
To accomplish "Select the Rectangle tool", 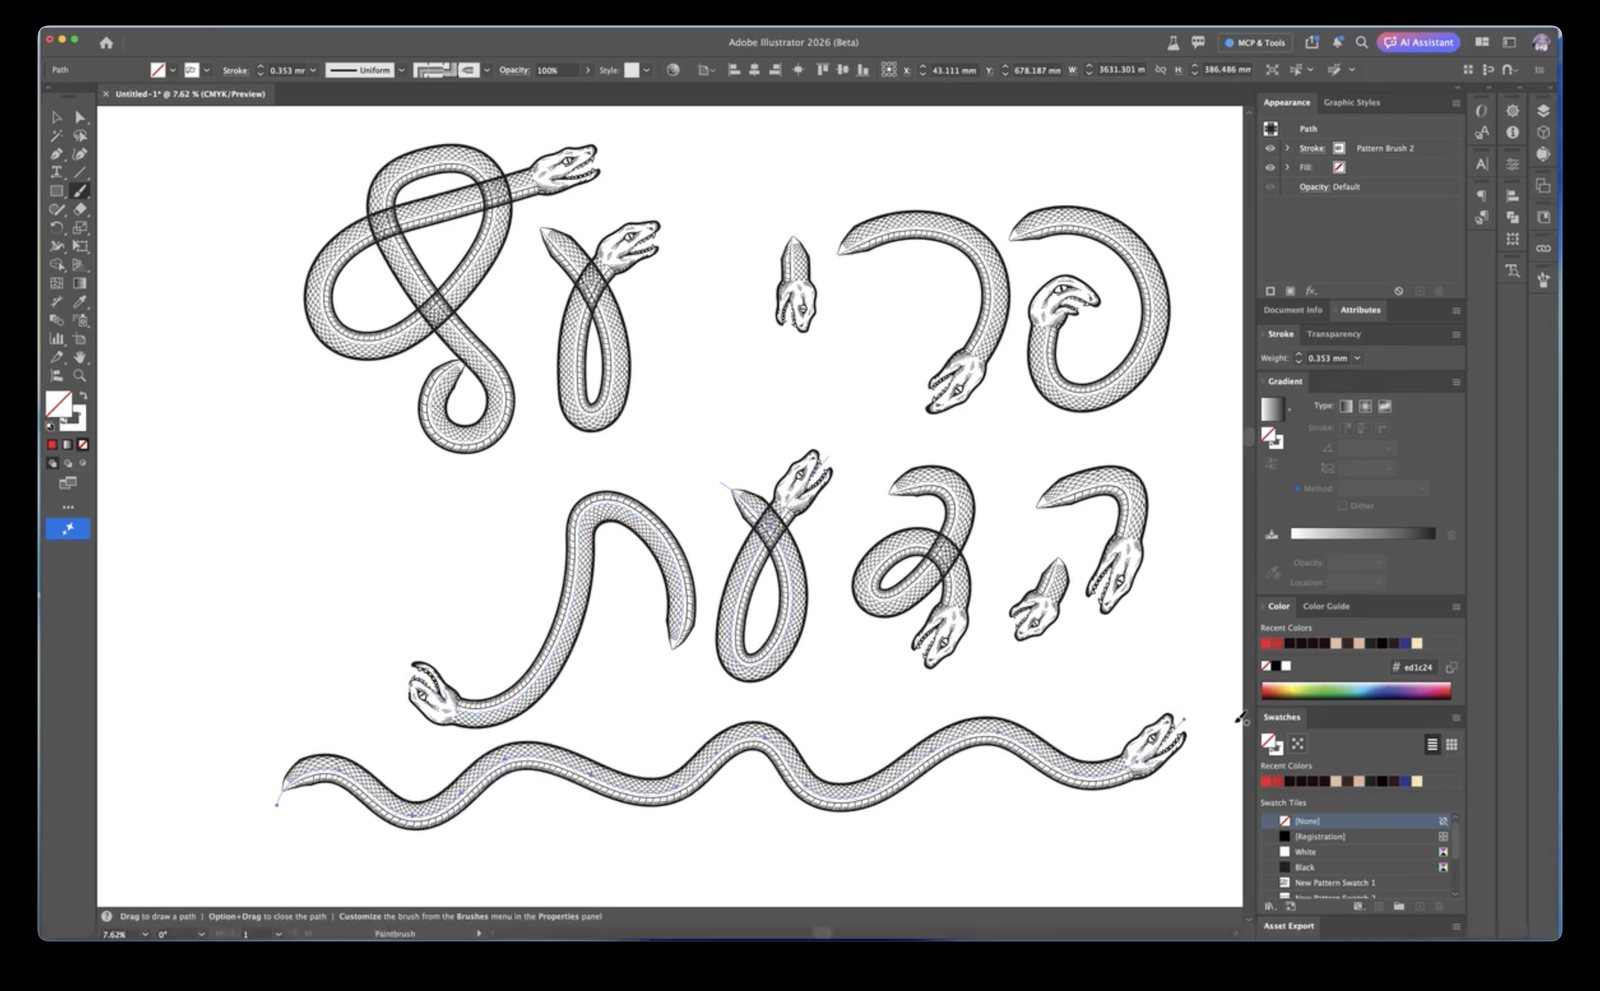I will click(x=57, y=191).
